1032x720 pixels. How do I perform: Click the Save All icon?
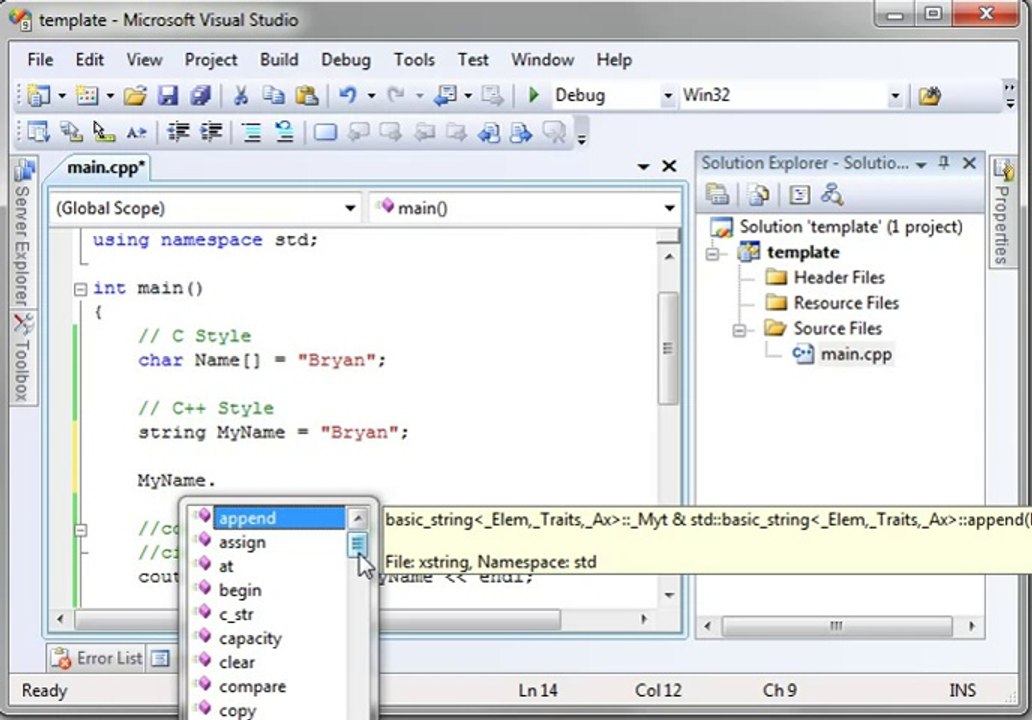pos(200,96)
